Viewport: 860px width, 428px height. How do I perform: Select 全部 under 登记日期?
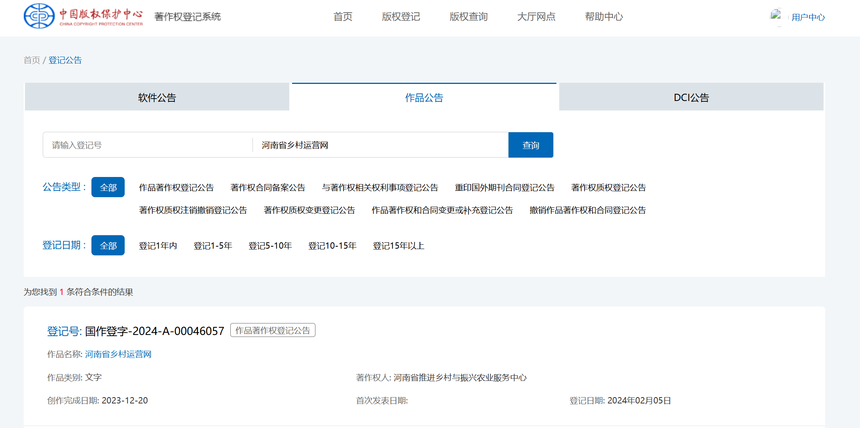click(108, 245)
